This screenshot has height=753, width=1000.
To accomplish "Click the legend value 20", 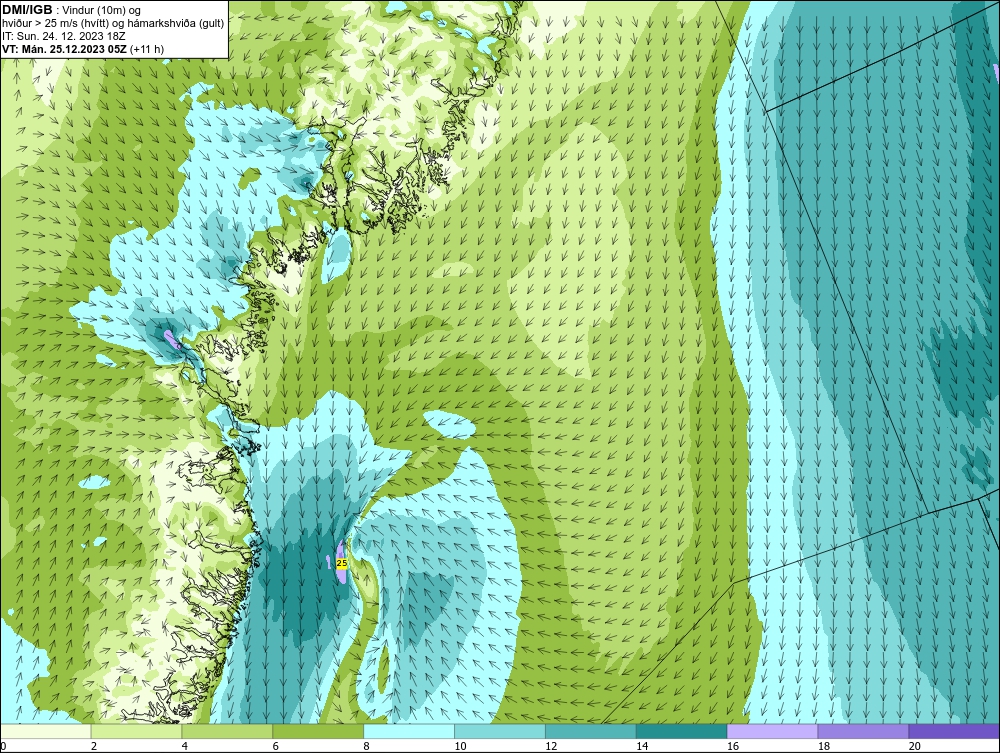I will point(915,746).
